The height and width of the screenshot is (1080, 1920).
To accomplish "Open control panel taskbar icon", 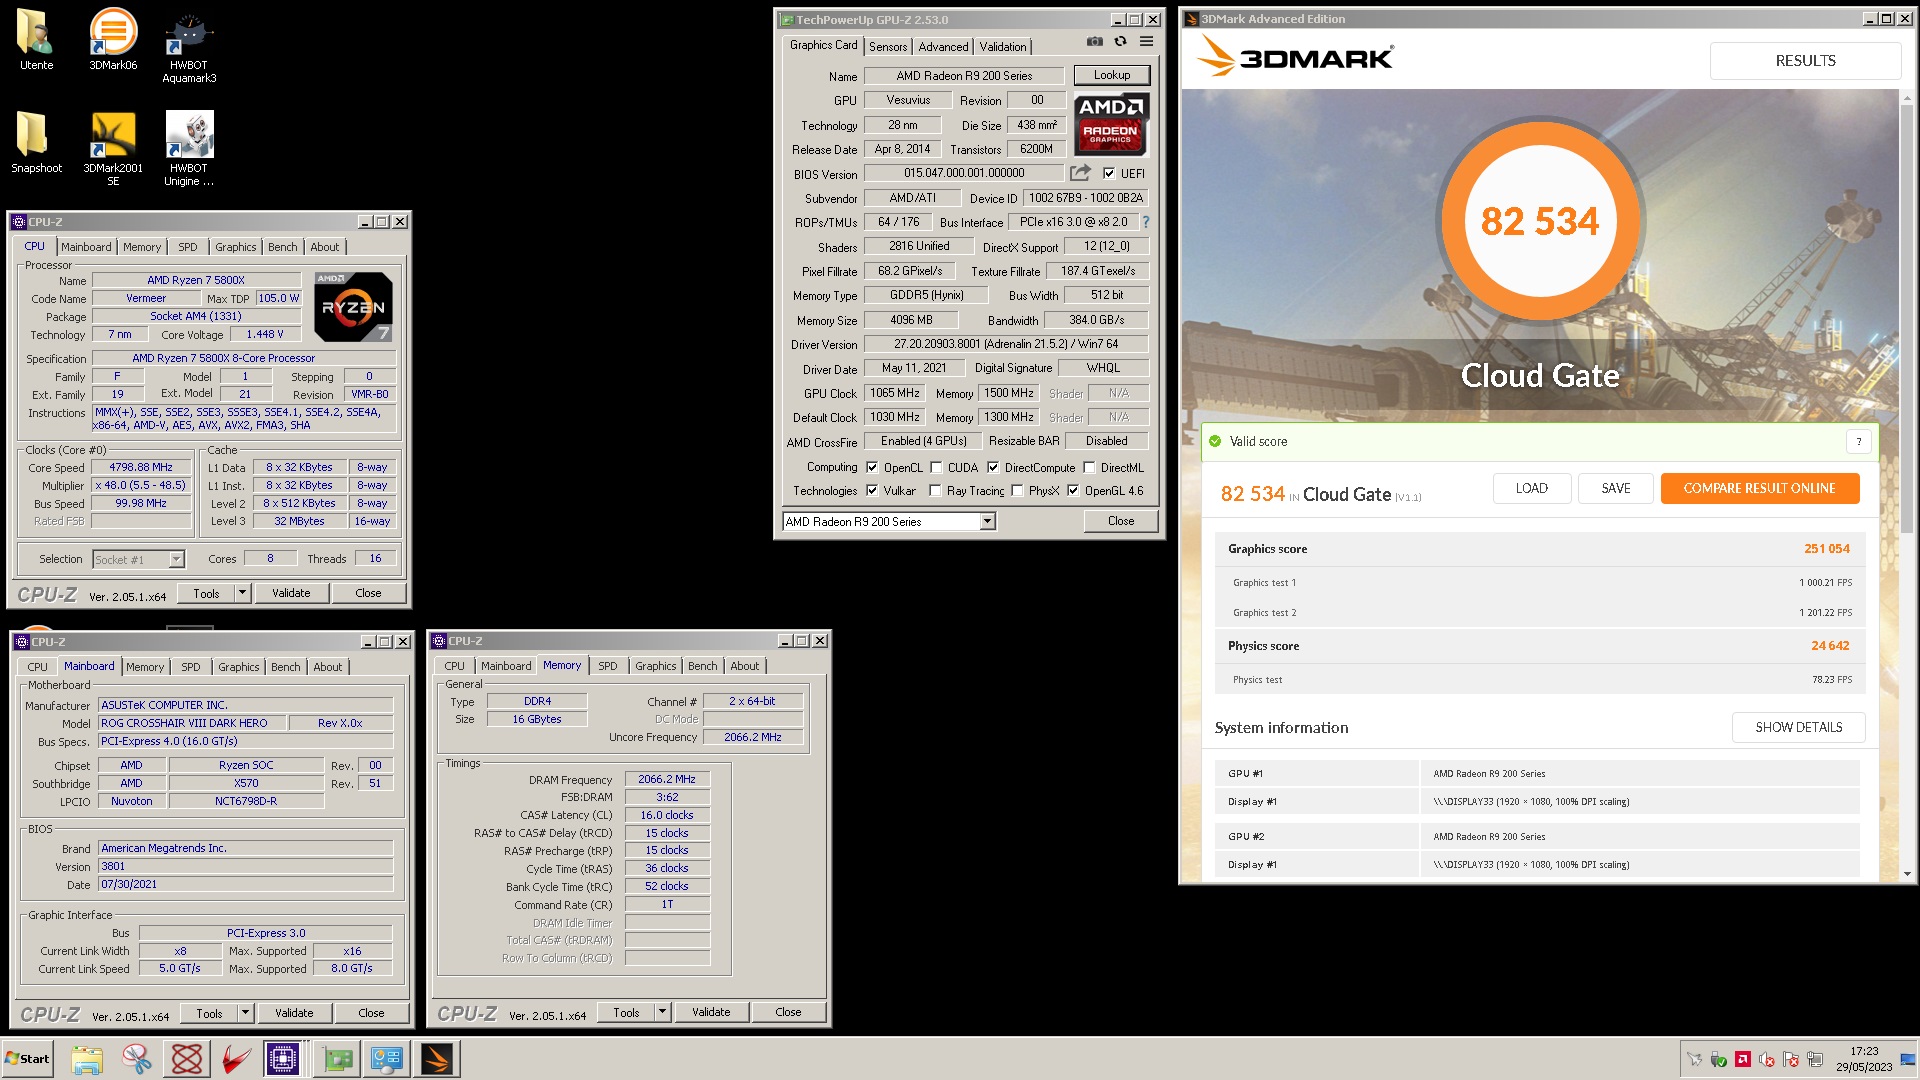I will (x=387, y=1059).
